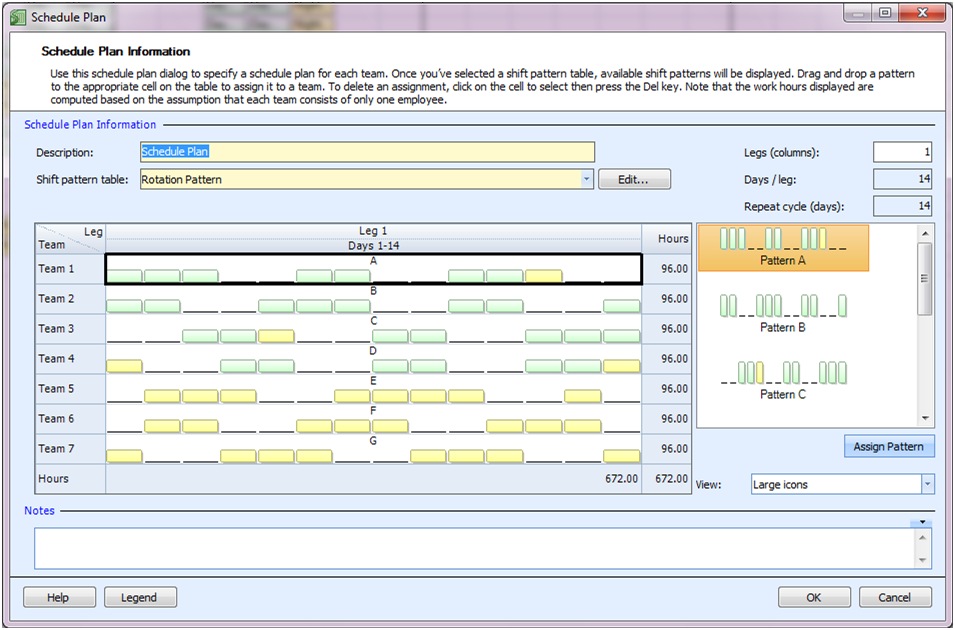
Task: Show the Legend
Action: point(140,597)
